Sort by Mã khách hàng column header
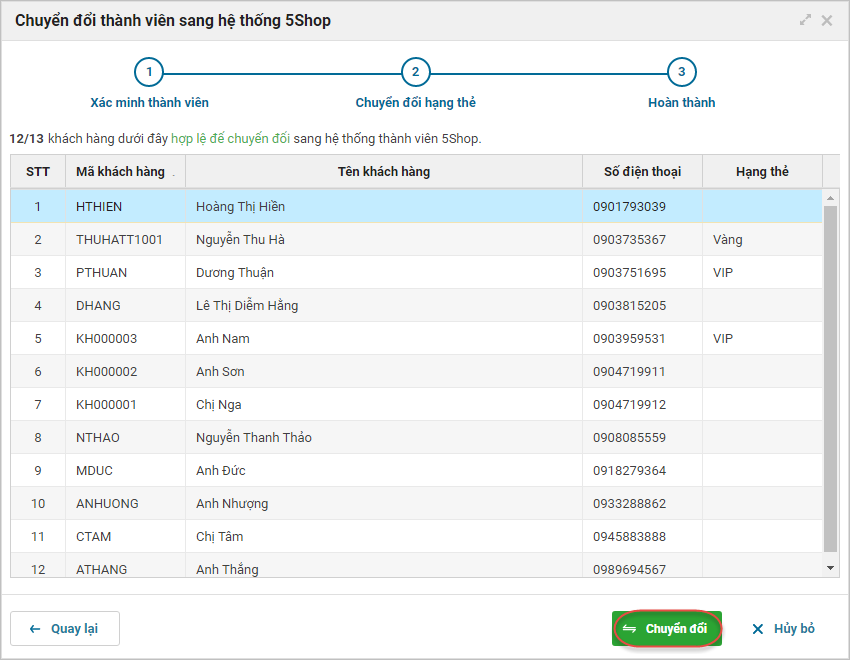This screenshot has width=850, height=660. point(120,172)
